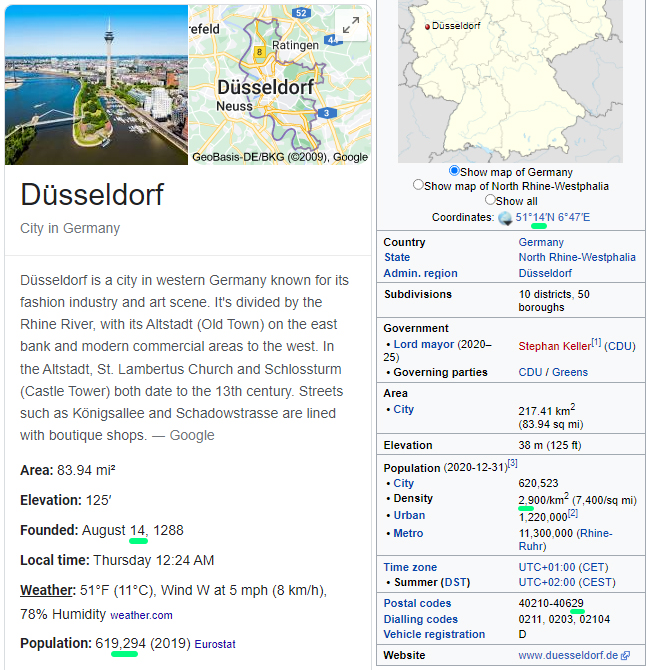This screenshot has width=650, height=670.
Task: Click the Germany location map image
Action: 510,81
